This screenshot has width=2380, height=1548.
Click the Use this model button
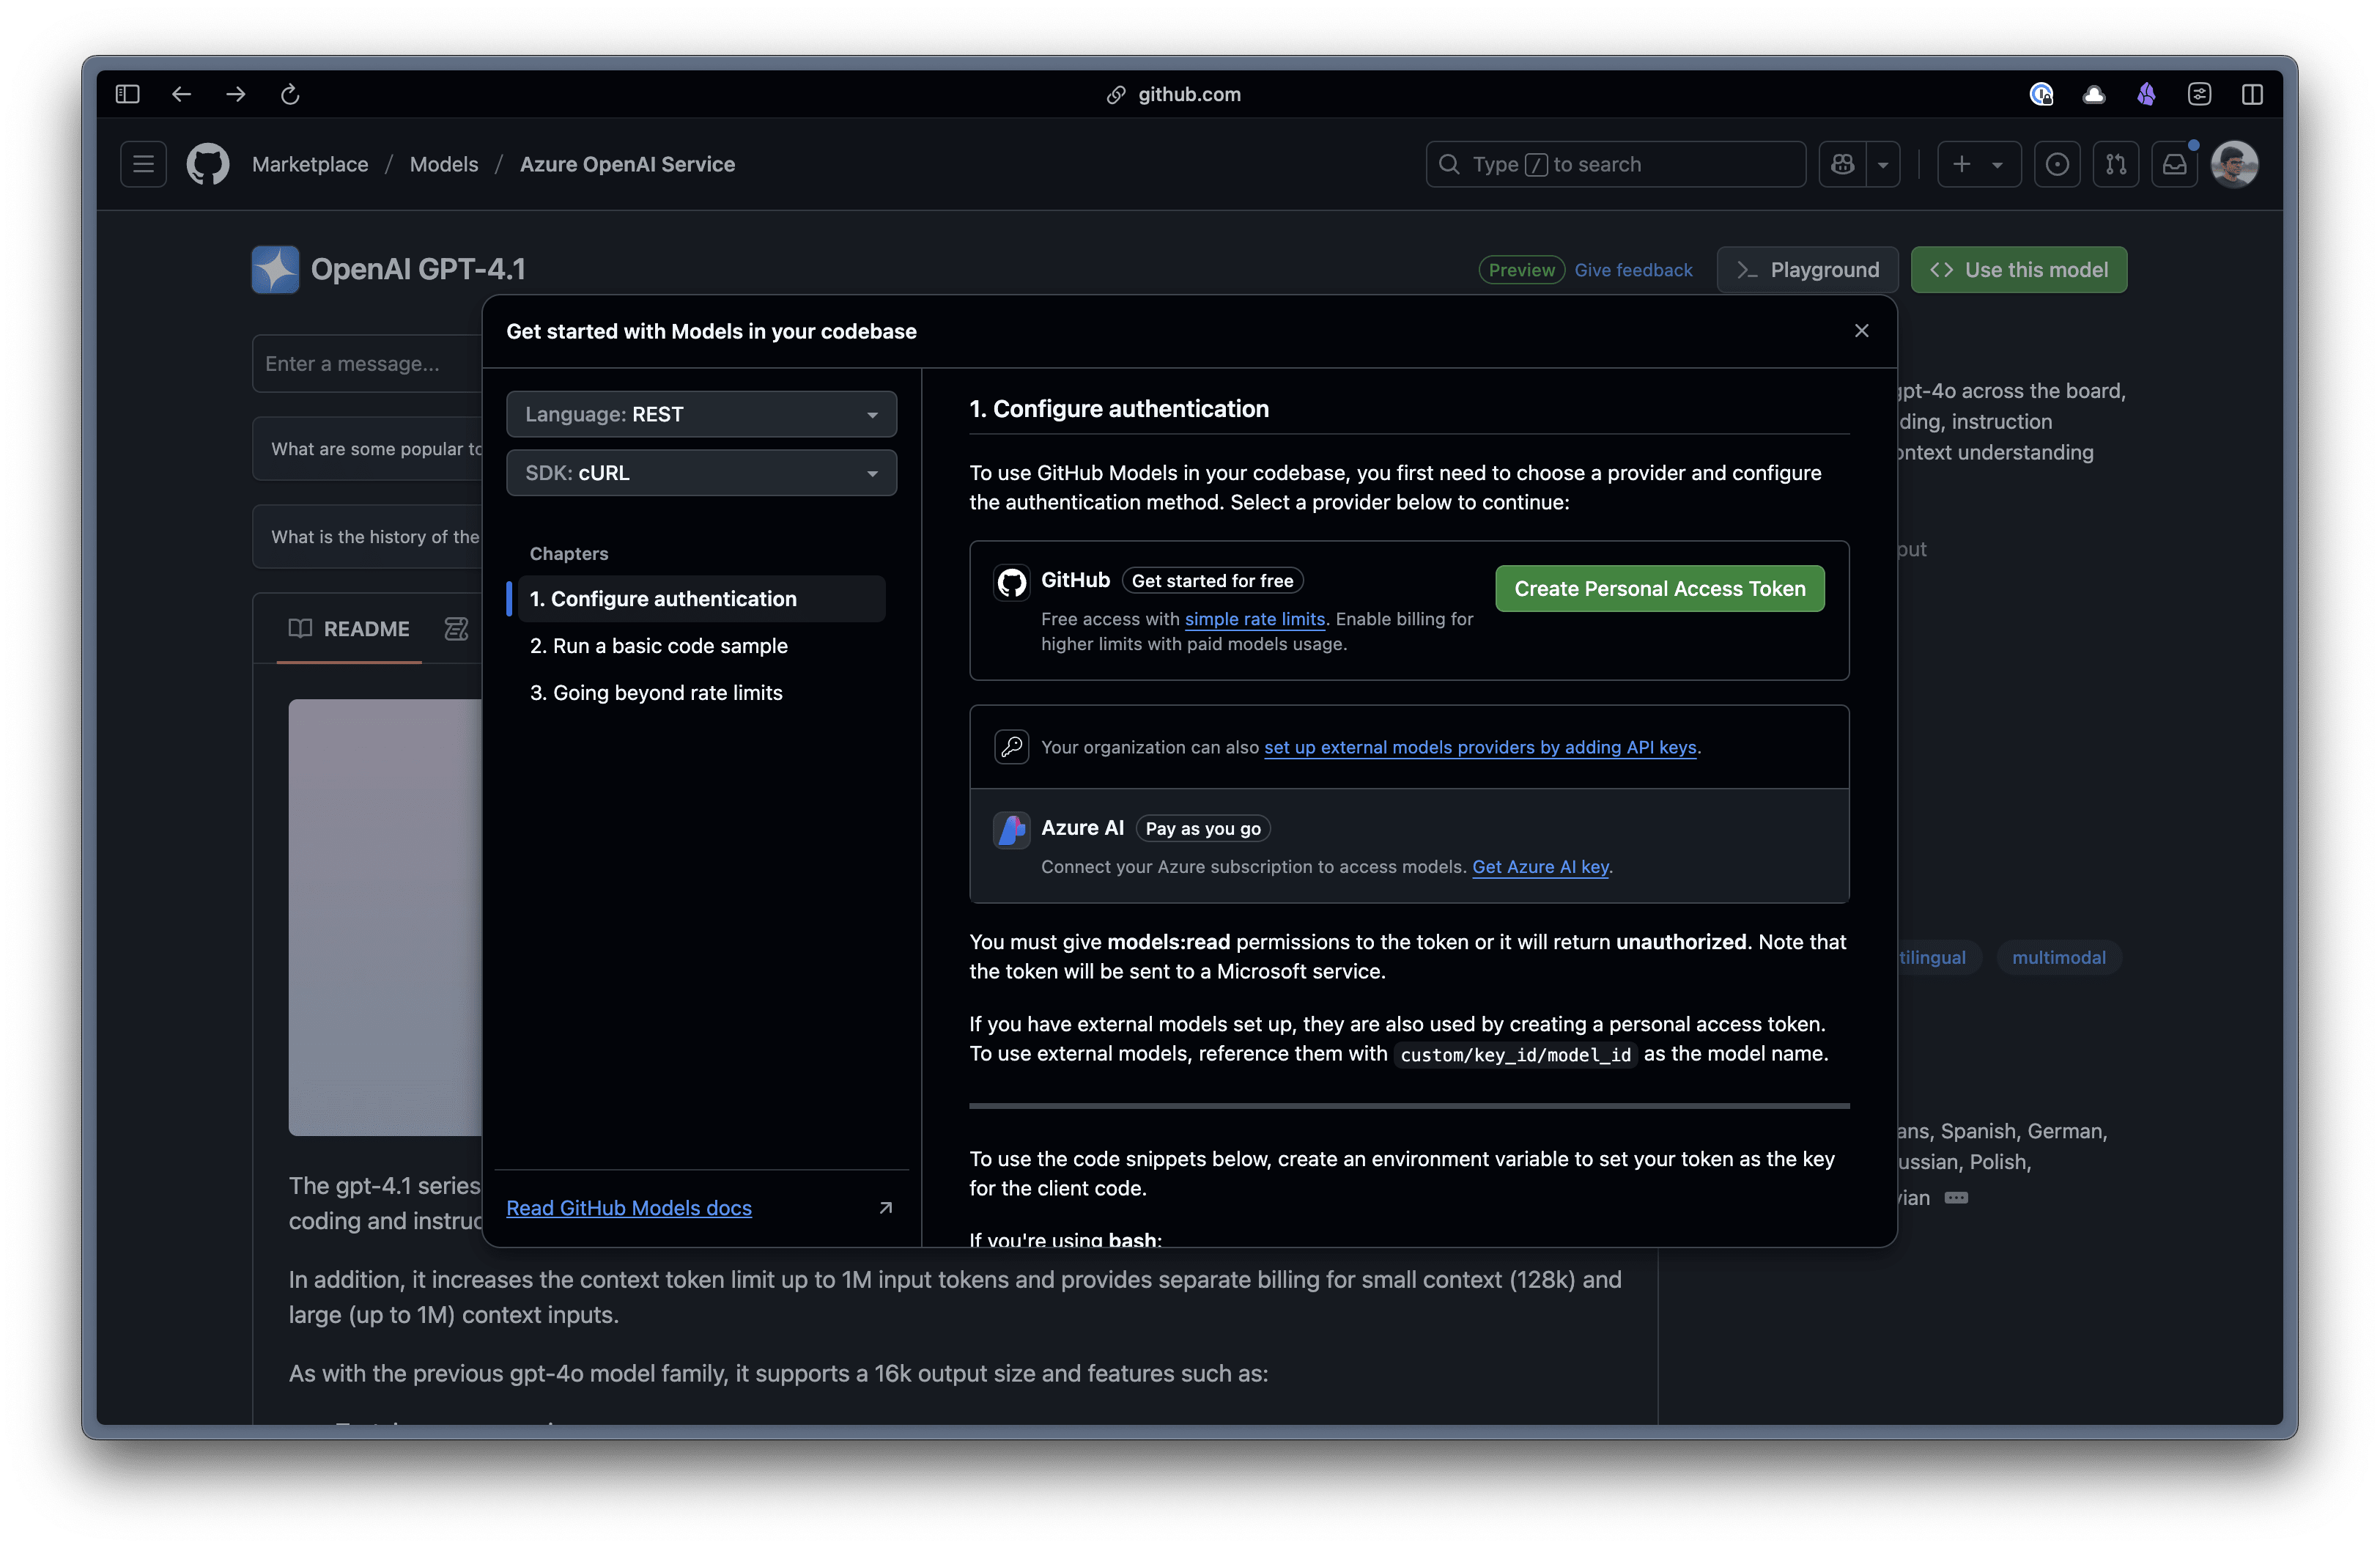(x=2019, y=270)
